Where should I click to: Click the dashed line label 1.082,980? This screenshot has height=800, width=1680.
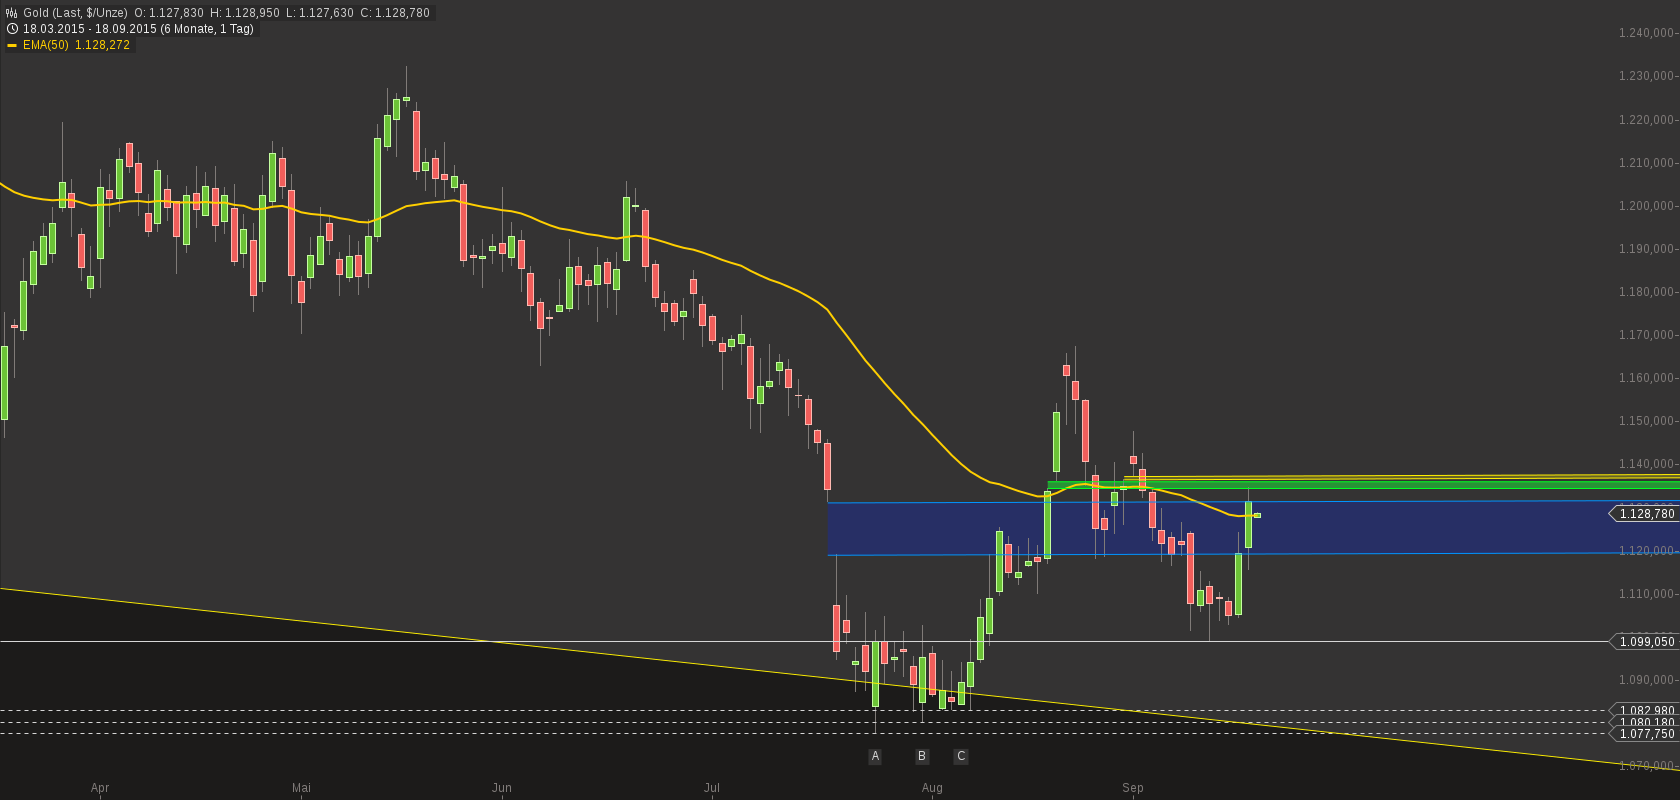(1643, 711)
